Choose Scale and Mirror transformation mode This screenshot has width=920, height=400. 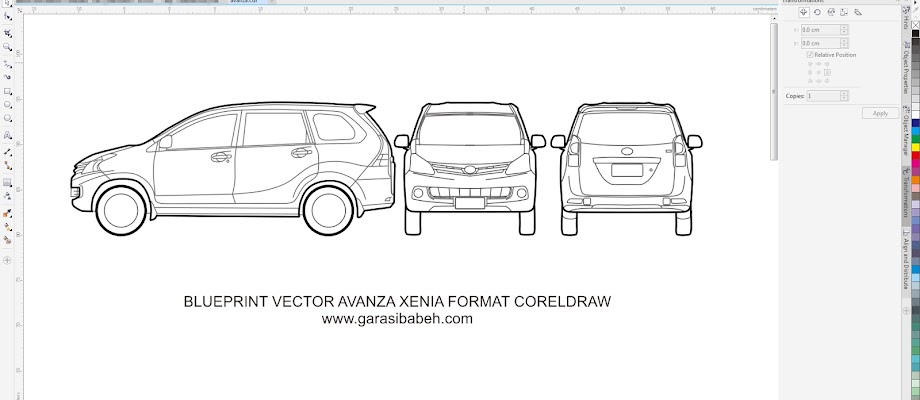pyautogui.click(x=831, y=12)
